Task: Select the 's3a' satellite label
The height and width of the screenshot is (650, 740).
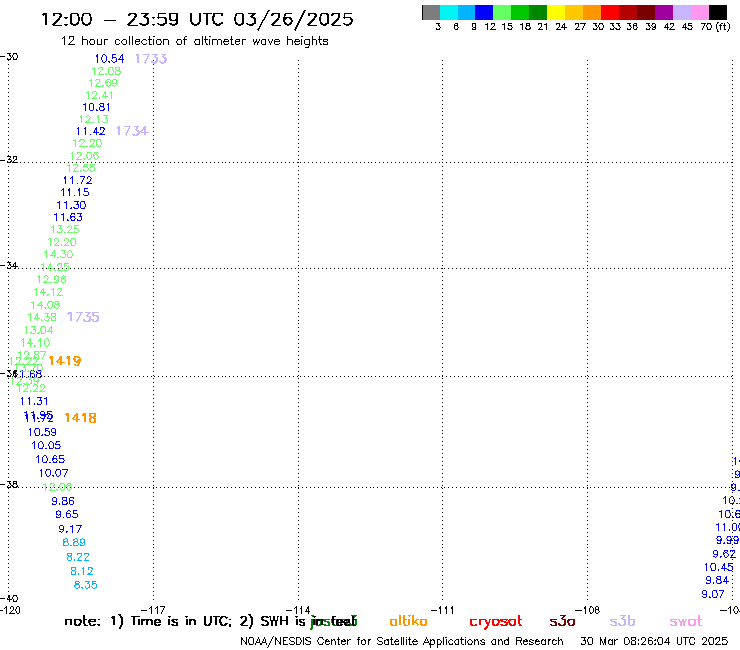Action: pos(562,622)
